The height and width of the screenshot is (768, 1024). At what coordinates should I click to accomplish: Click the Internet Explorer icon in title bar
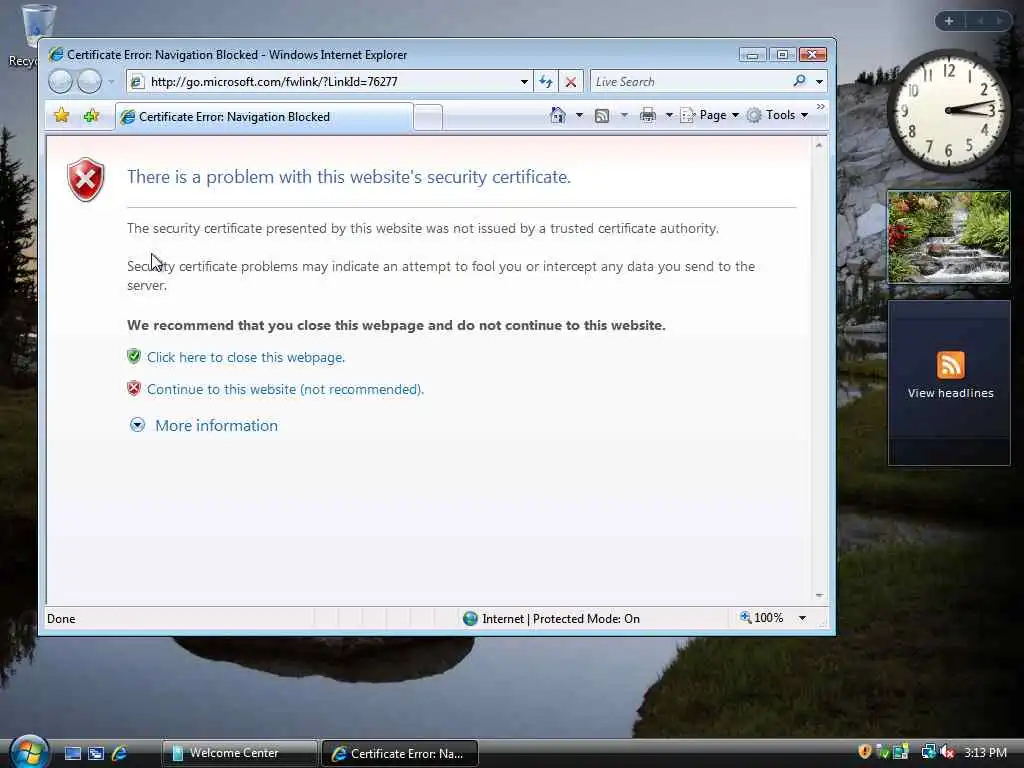click(x=56, y=54)
